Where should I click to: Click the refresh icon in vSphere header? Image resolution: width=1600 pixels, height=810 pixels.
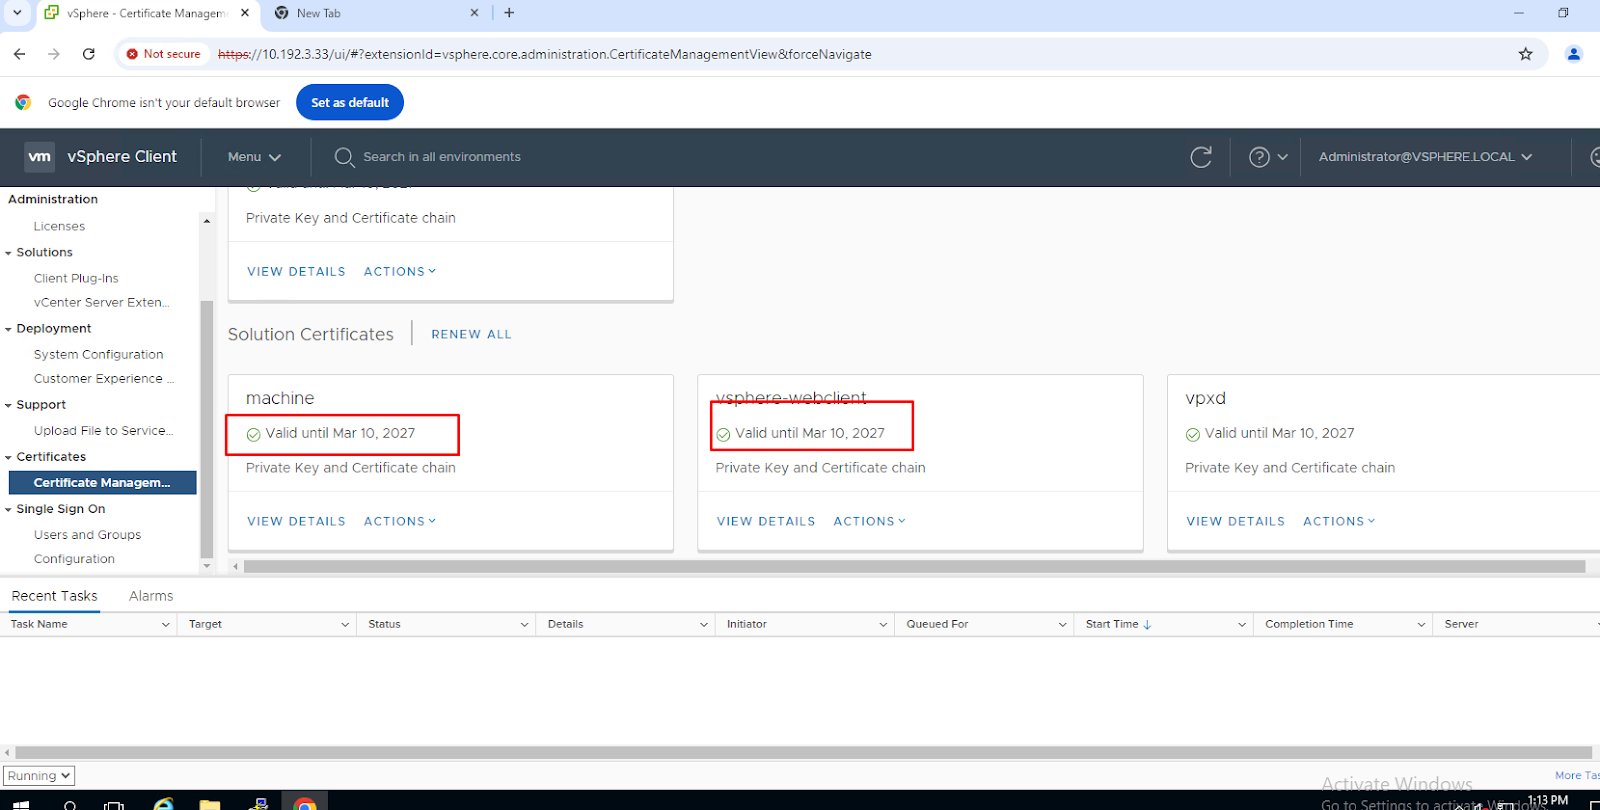(x=1201, y=157)
